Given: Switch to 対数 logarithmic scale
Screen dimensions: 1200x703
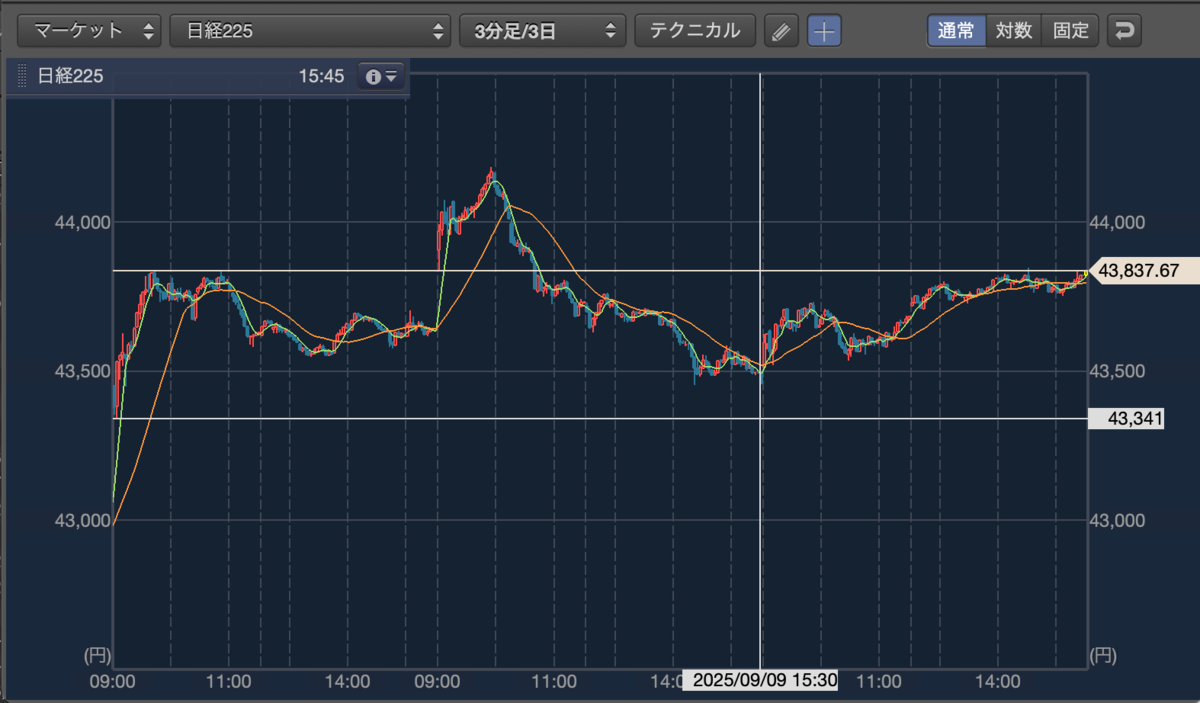Looking at the screenshot, I should (1014, 31).
